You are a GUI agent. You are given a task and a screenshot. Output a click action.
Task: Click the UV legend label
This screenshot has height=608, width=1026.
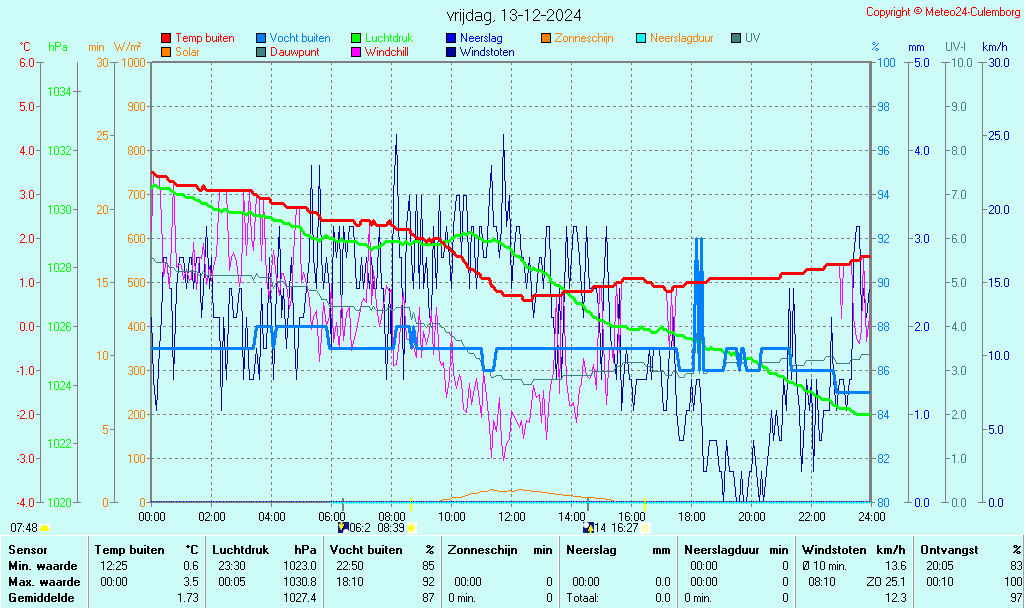point(752,38)
